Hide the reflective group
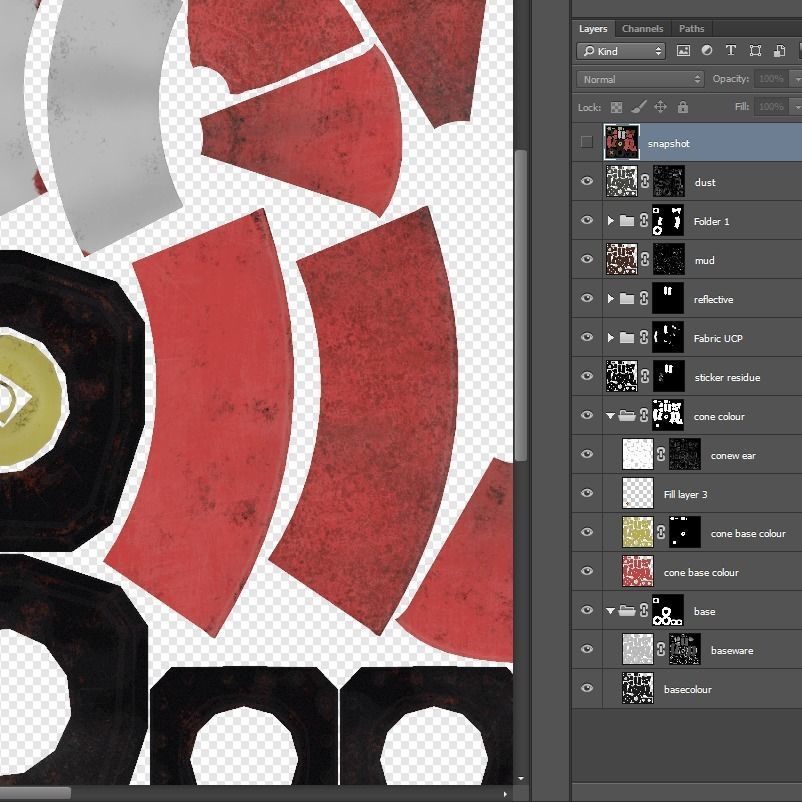802x802 pixels. 587,298
